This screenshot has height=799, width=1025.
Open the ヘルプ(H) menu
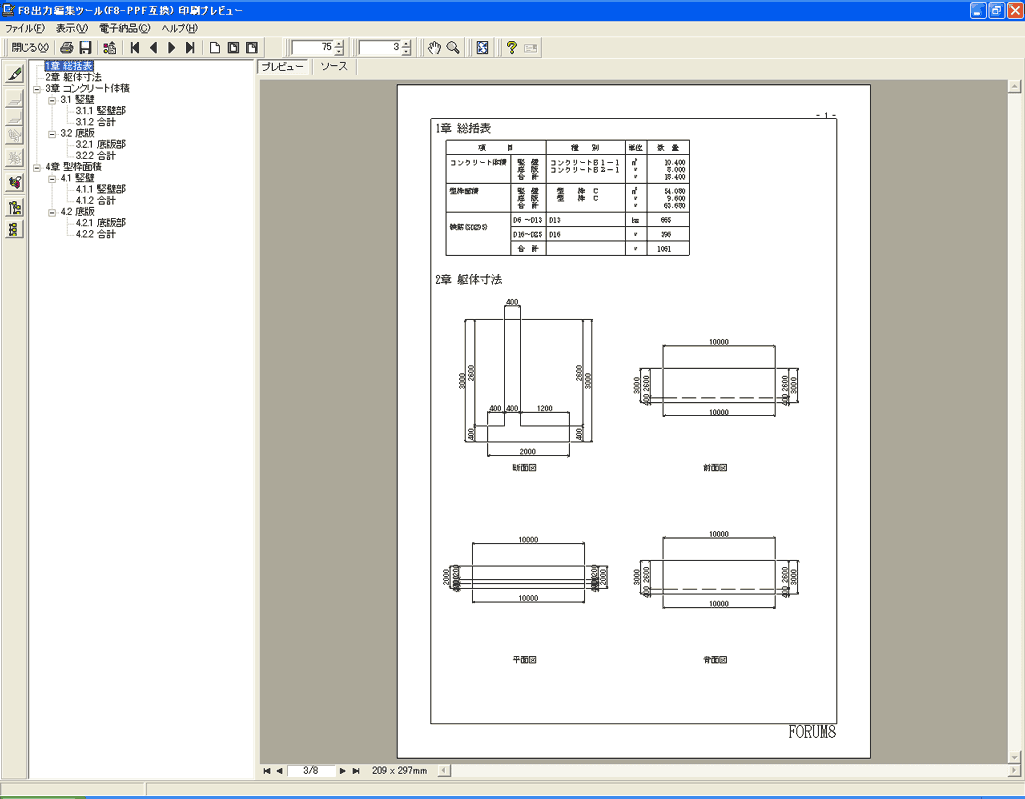click(x=179, y=28)
